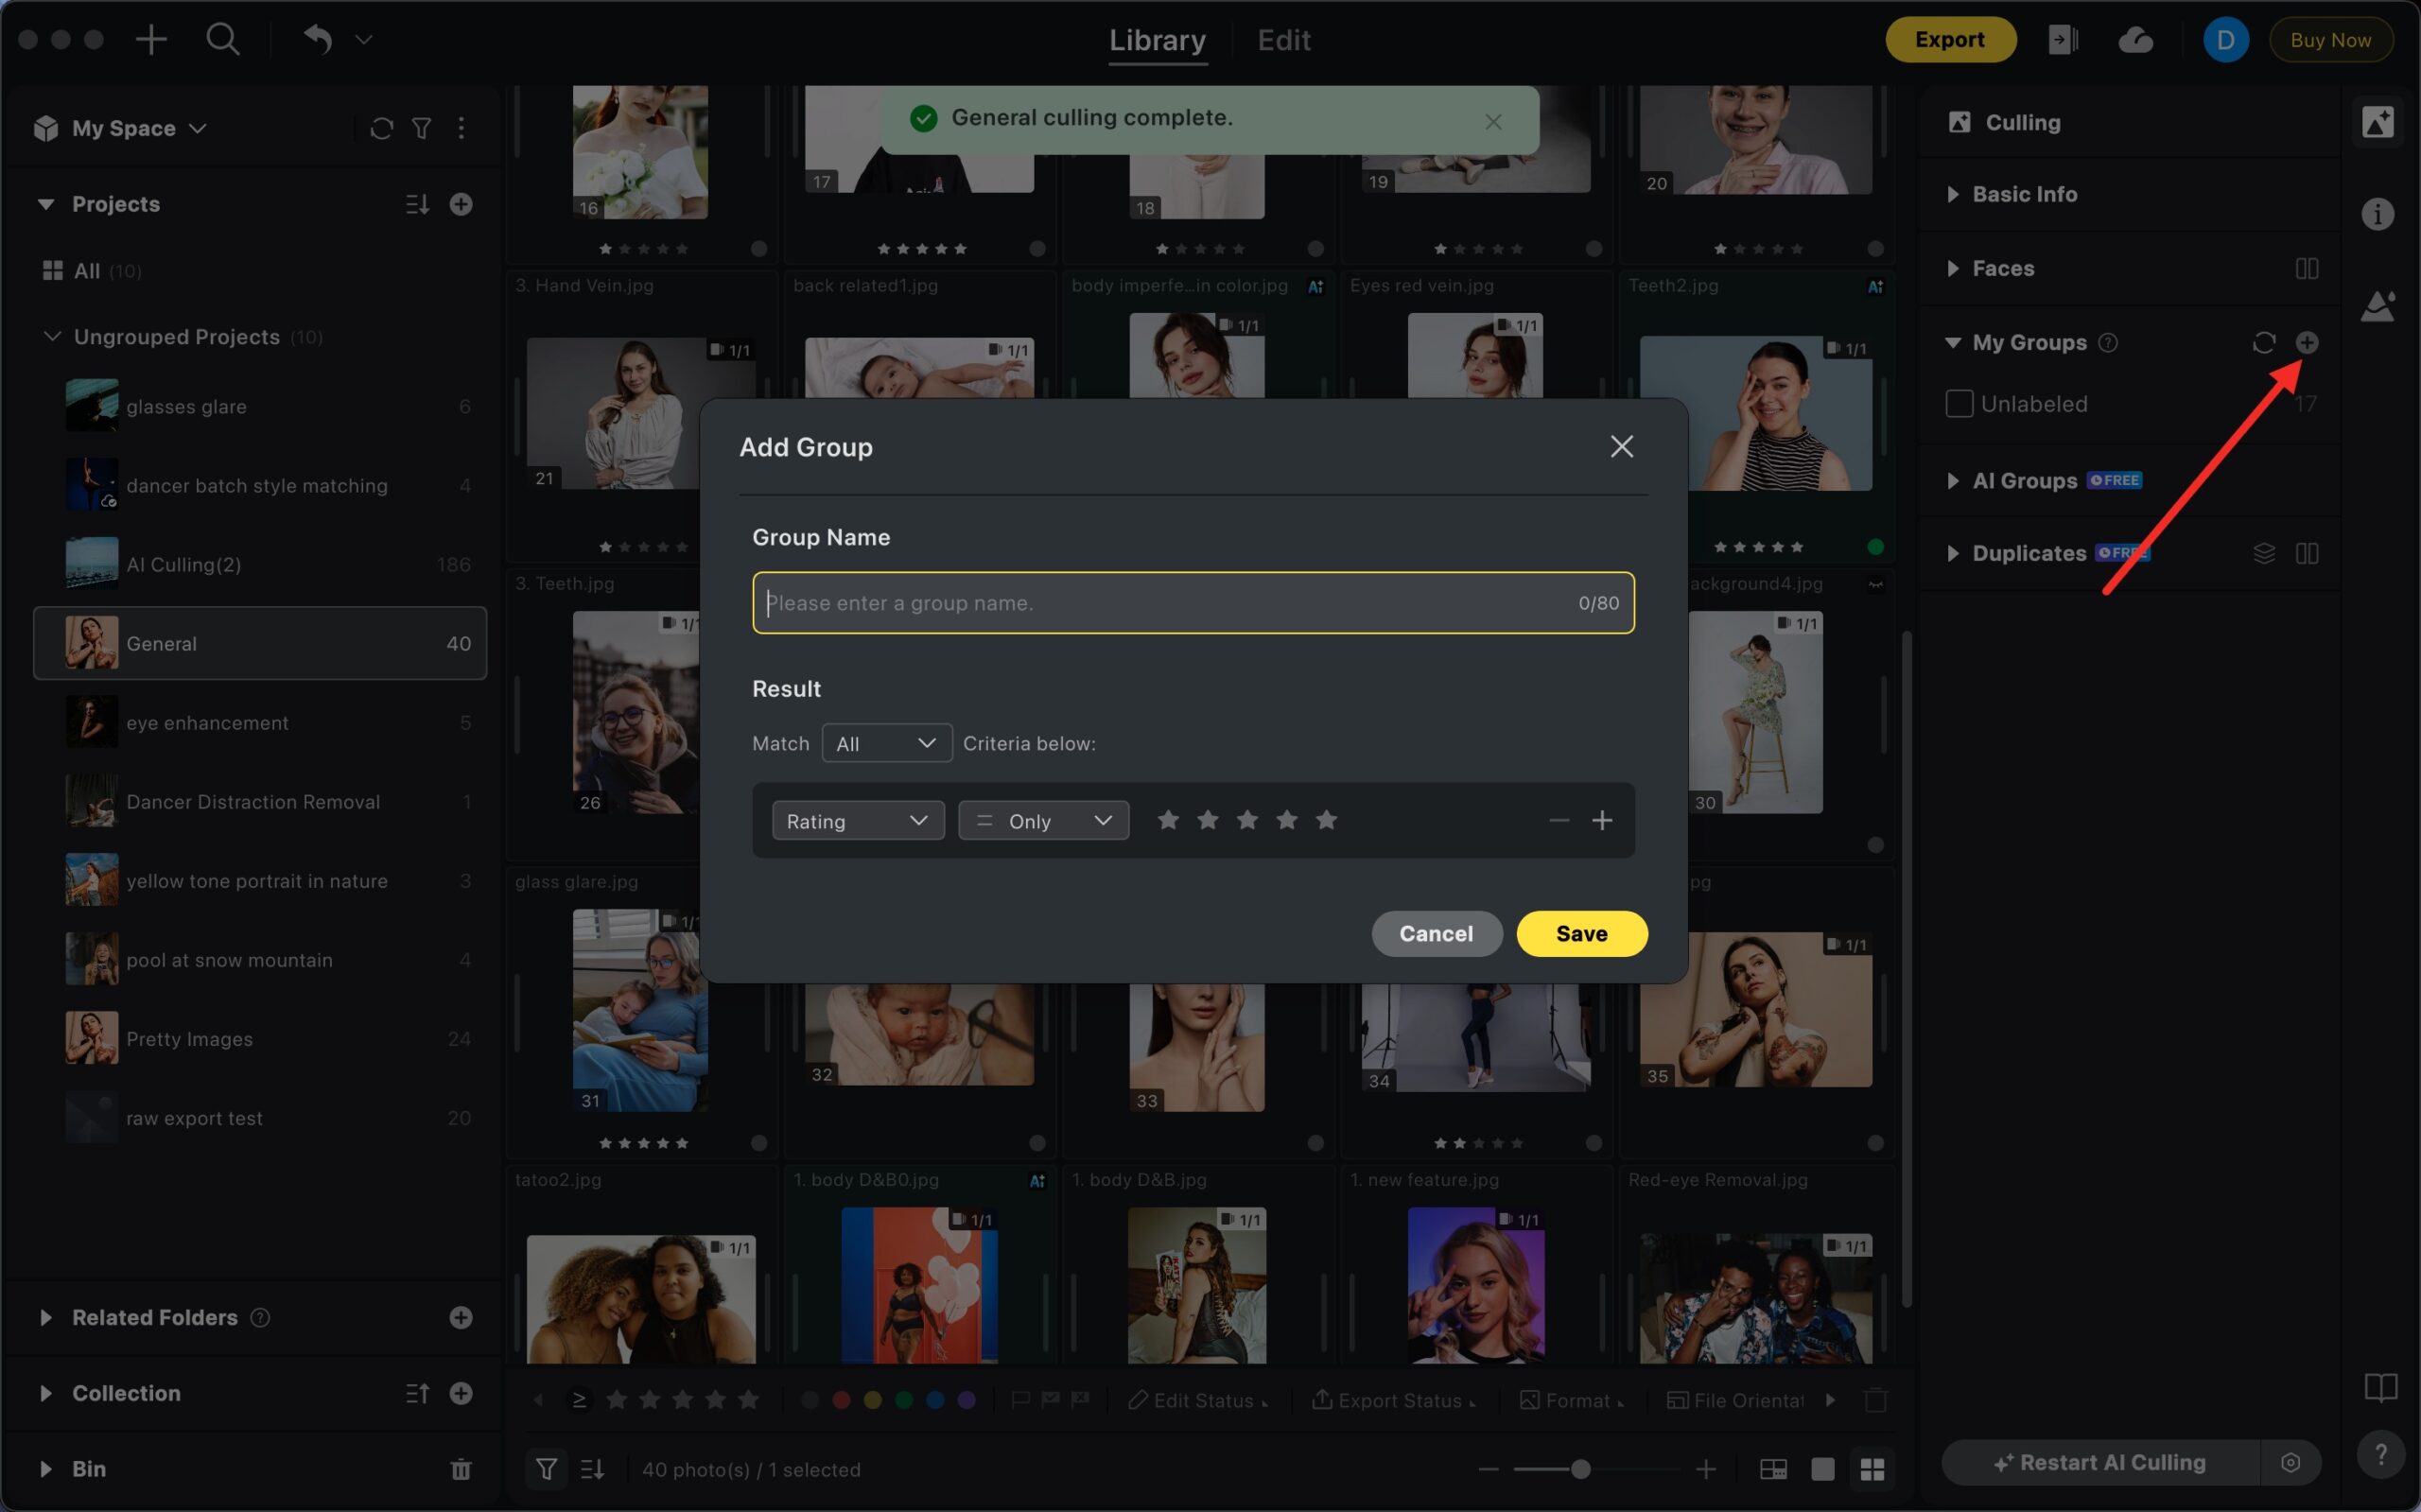2421x1512 pixels.
Task: Click the trash icon beside Bin
Action: (460, 1469)
